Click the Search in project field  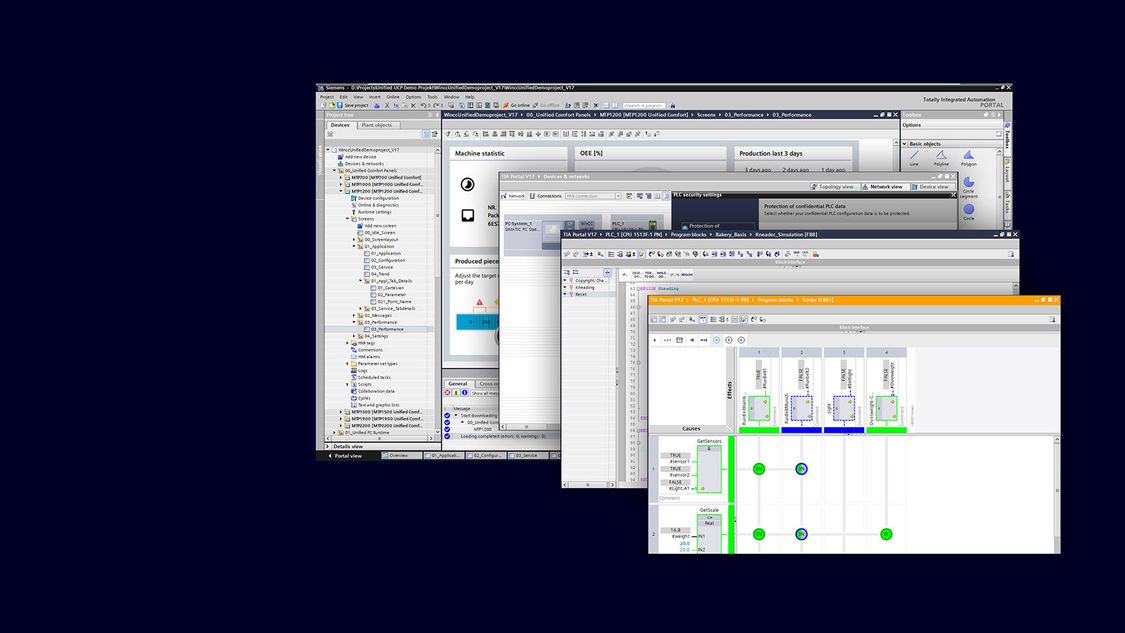point(643,106)
